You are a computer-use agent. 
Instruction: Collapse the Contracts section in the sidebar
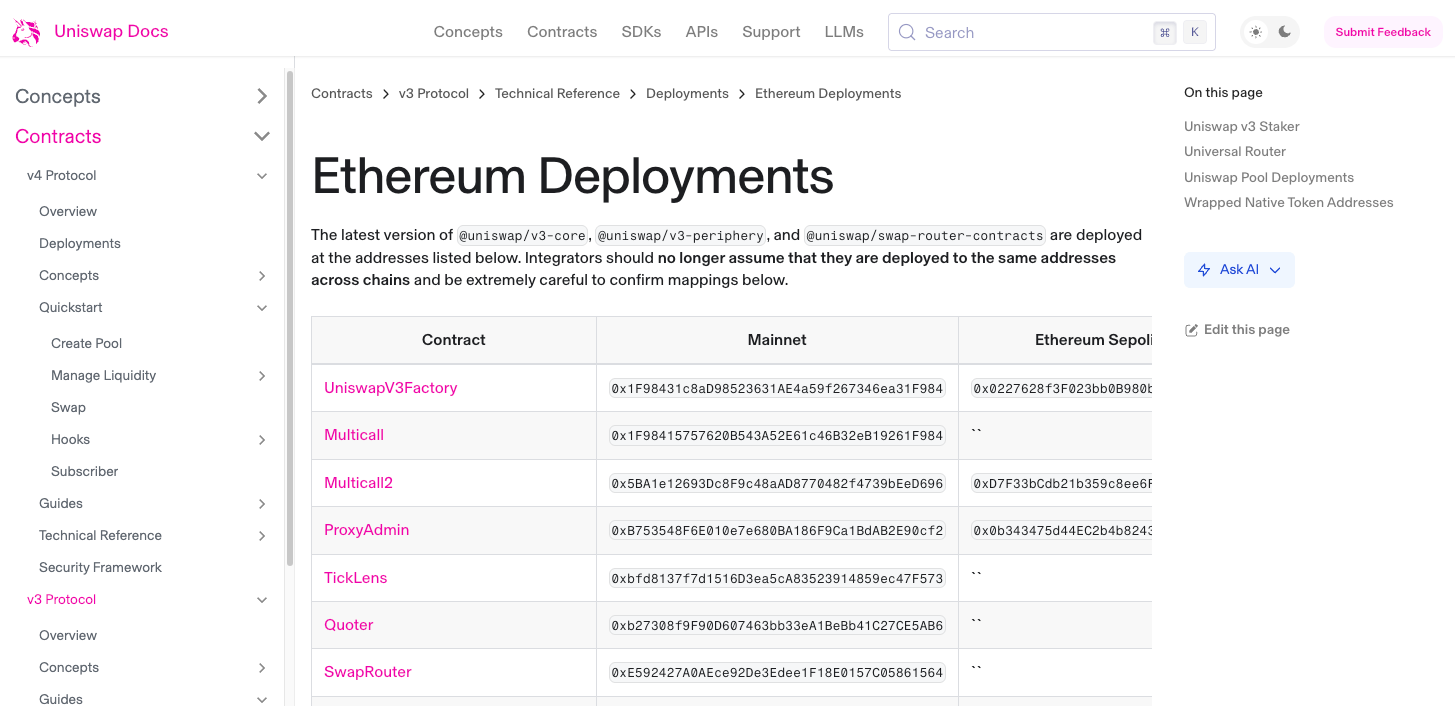coord(262,136)
